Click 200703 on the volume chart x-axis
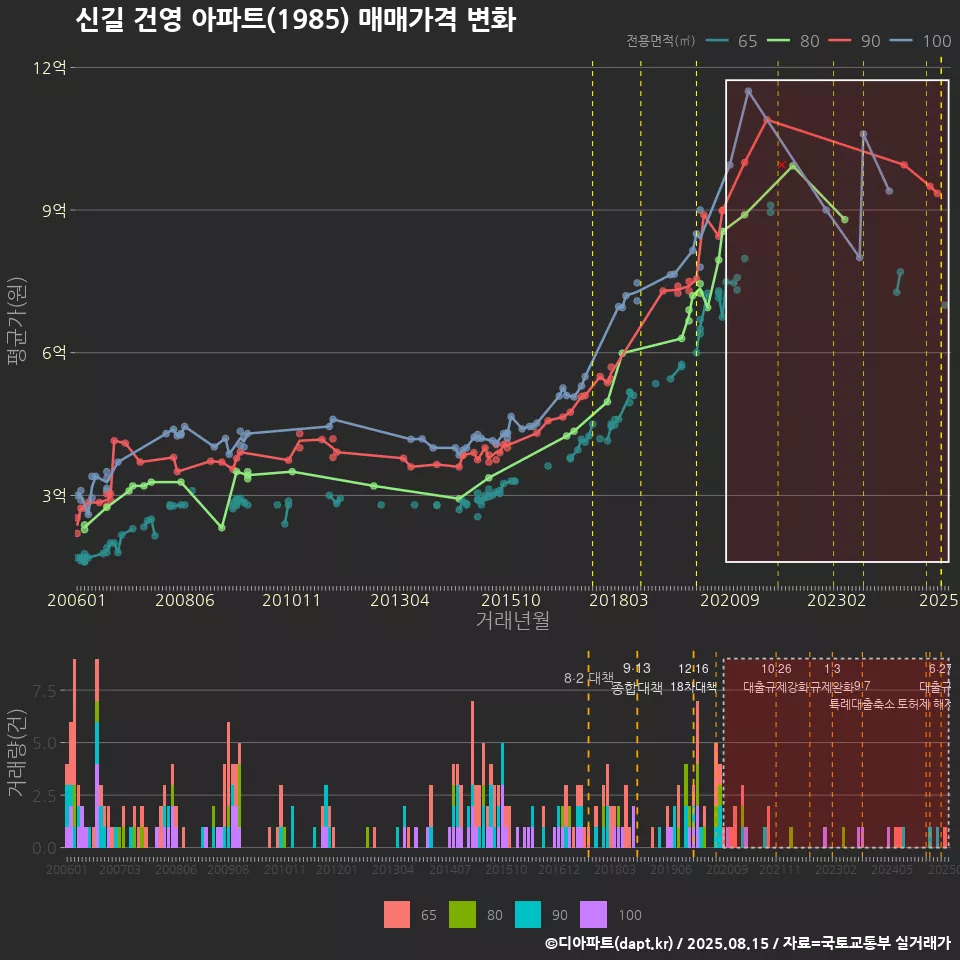 click(x=120, y=869)
